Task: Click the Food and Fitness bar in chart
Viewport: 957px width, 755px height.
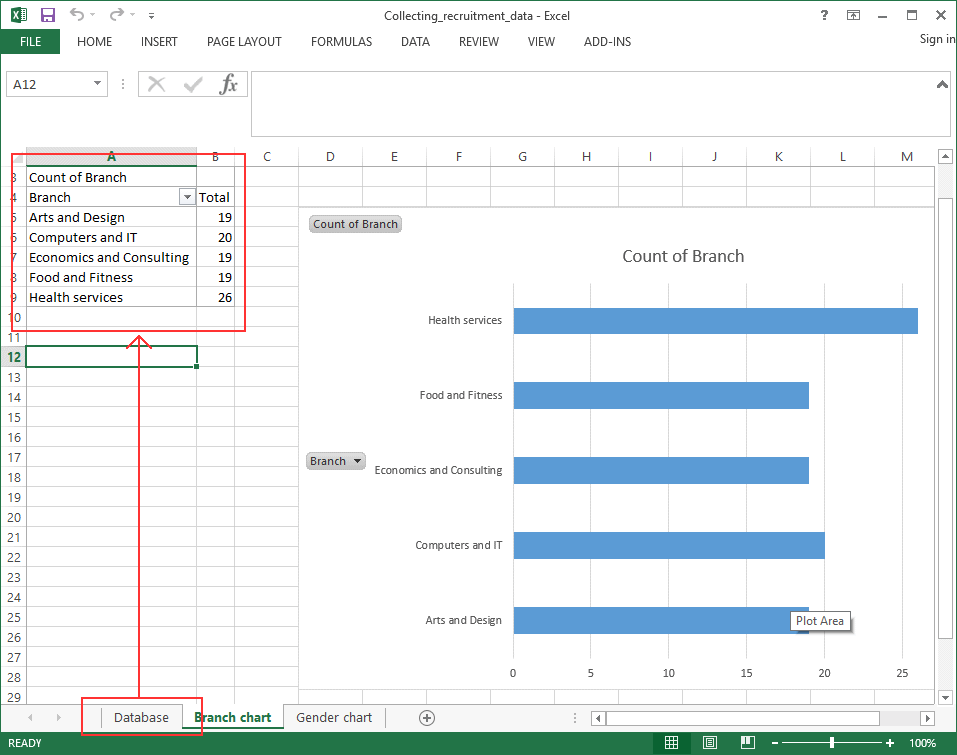Action: point(661,396)
